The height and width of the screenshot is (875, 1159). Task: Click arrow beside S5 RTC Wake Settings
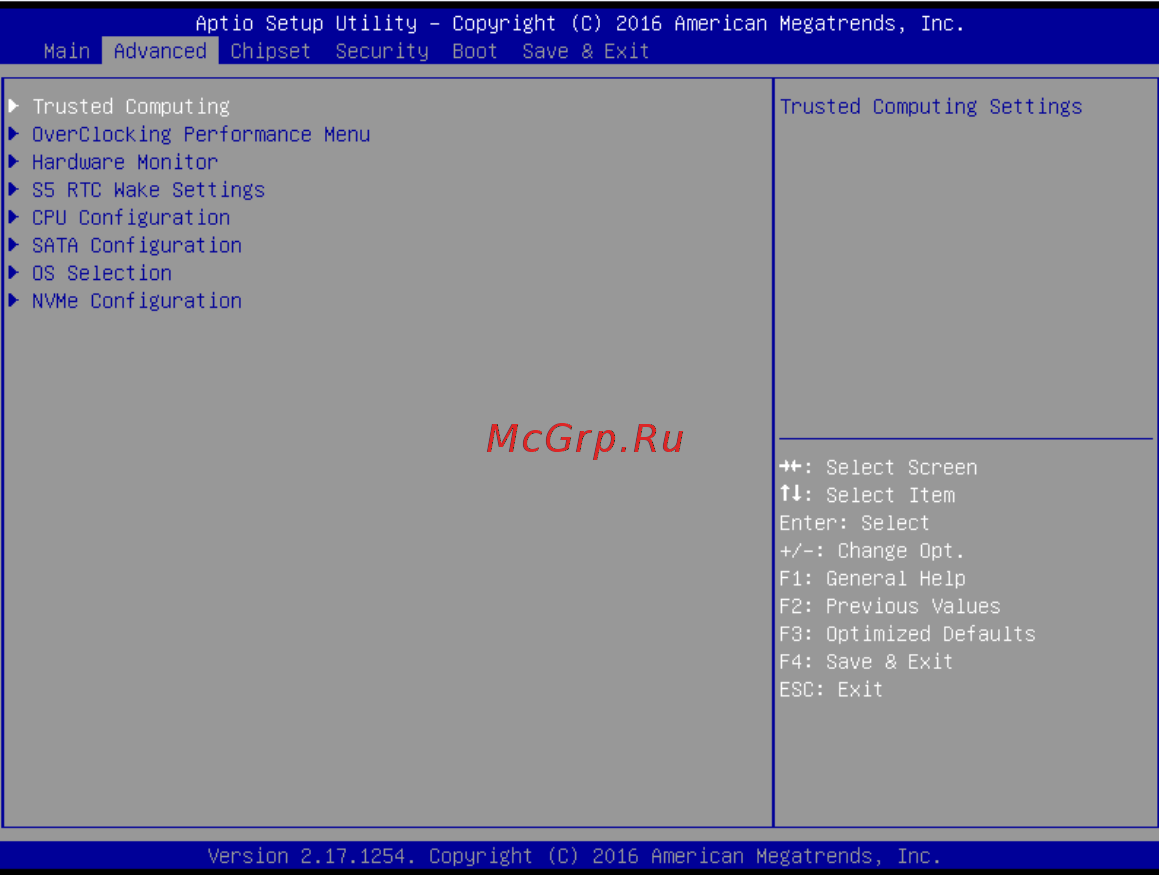(x=14, y=189)
